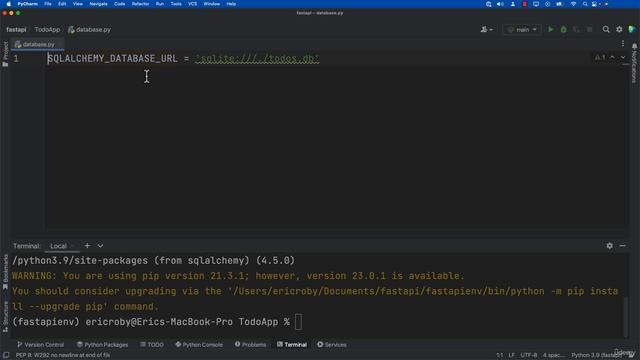Click the sqlite URL string in editor
640x360 pixels.
pyautogui.click(x=257, y=58)
